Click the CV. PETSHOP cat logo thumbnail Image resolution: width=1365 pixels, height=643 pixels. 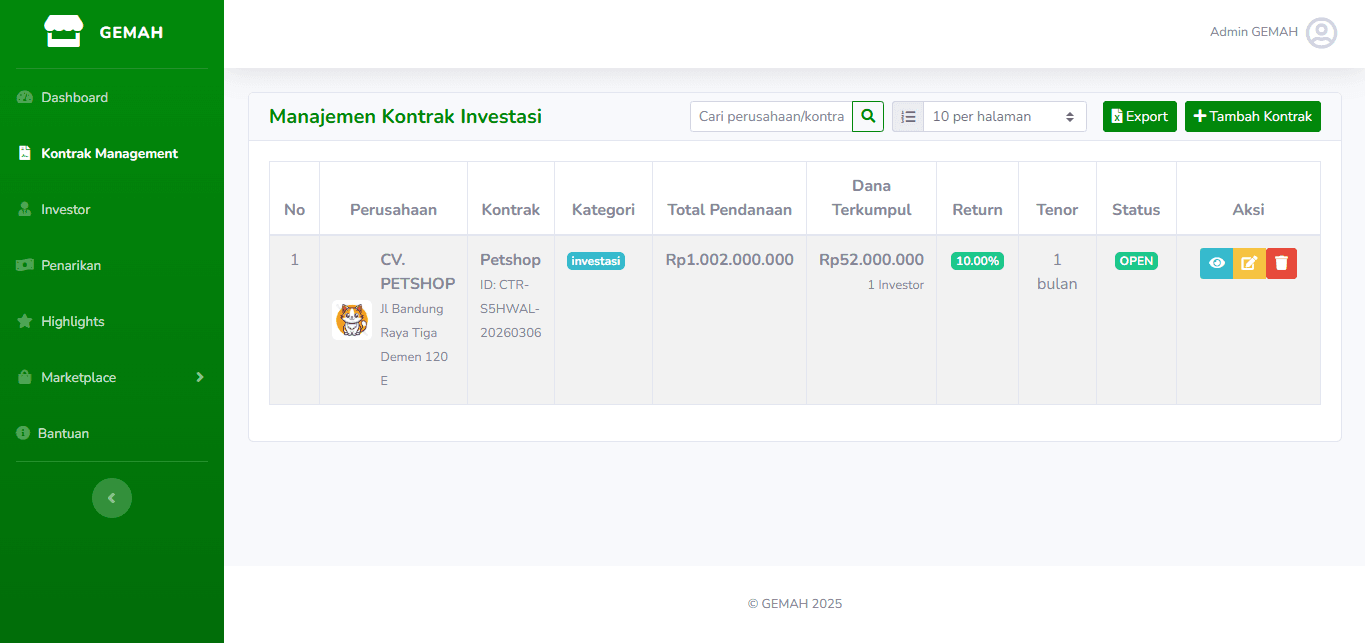pos(351,320)
